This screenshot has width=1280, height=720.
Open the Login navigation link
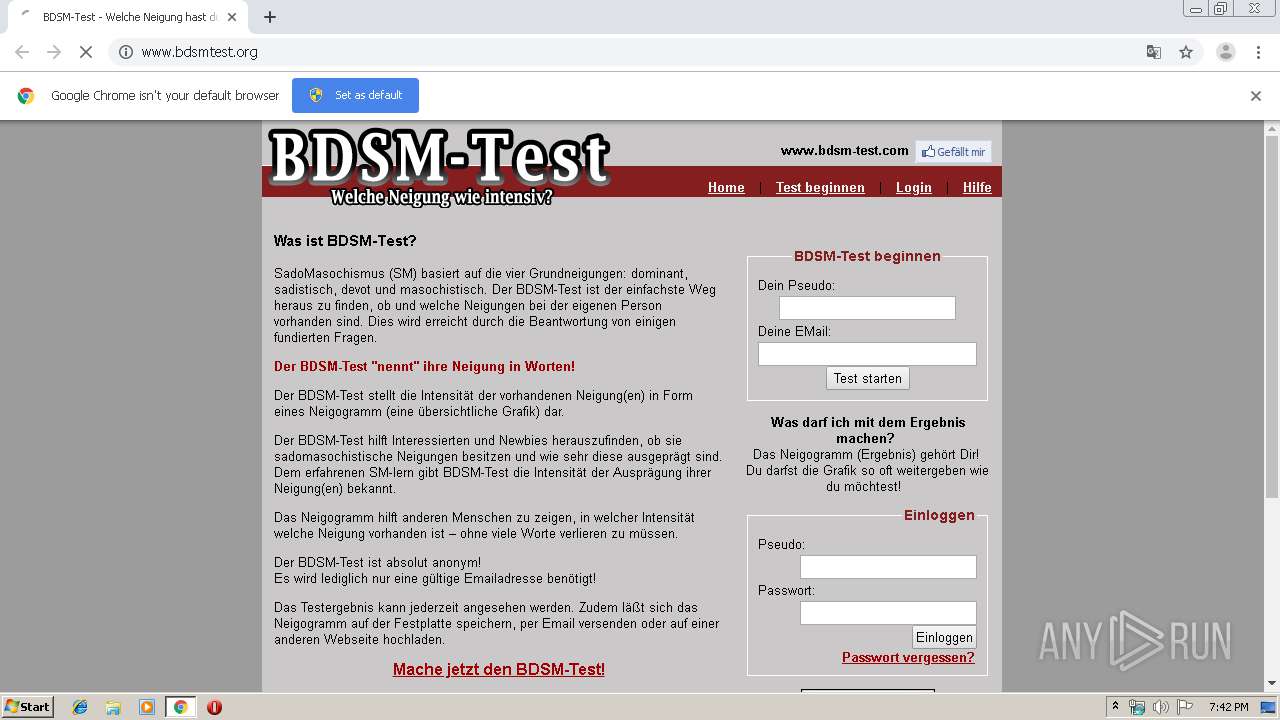click(x=913, y=187)
